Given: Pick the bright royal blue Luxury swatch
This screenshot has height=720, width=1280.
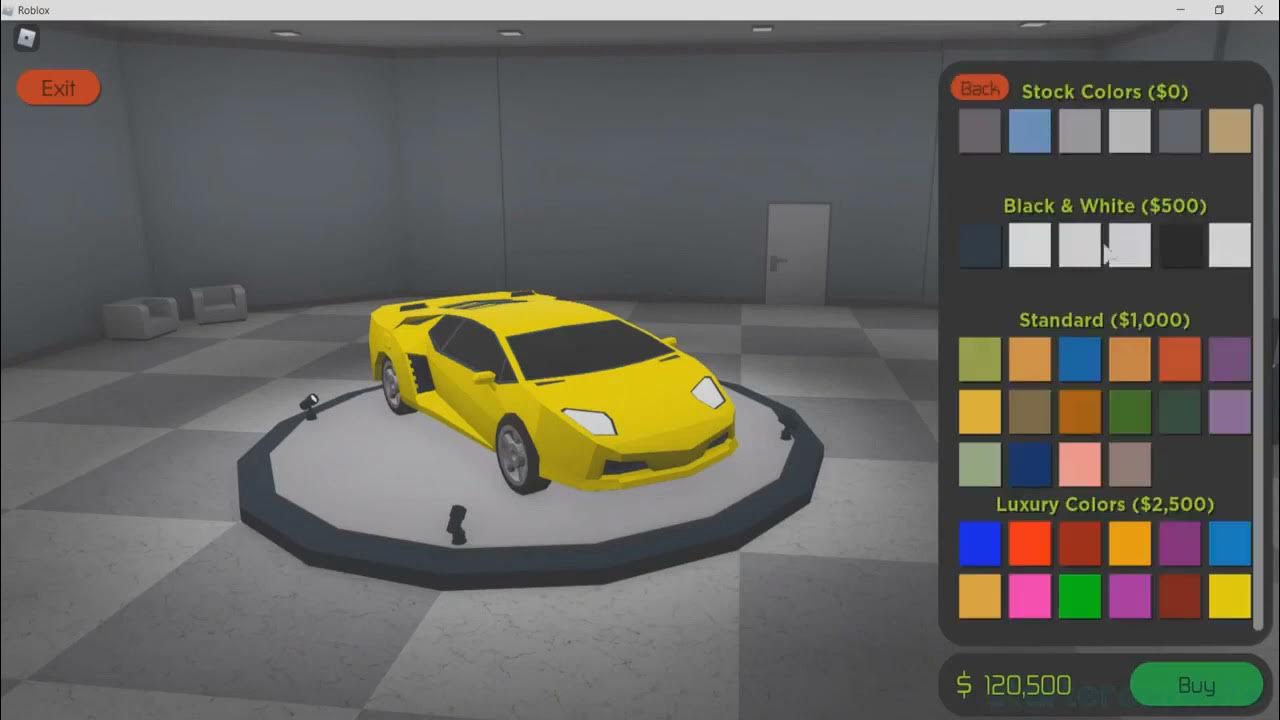Looking at the screenshot, I should 980,543.
